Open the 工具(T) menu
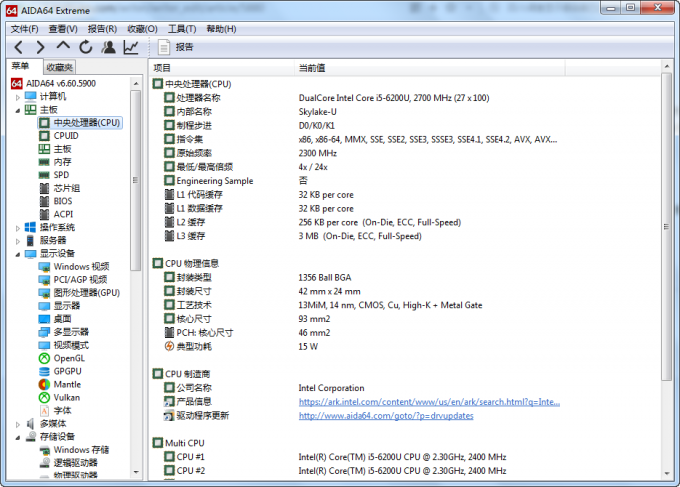Viewport: 680px width, 487px height. click(x=182, y=29)
